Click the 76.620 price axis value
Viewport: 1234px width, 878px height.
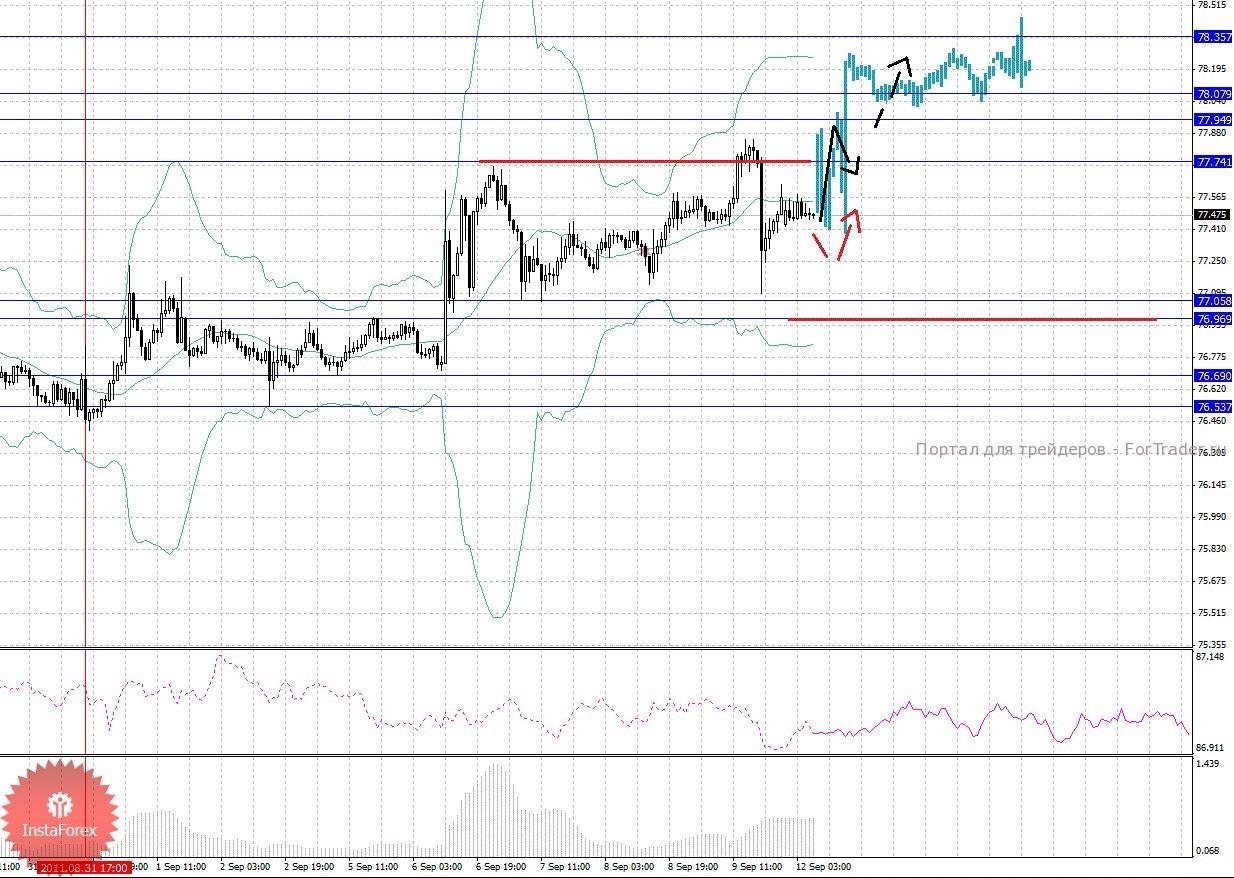tap(1211, 389)
